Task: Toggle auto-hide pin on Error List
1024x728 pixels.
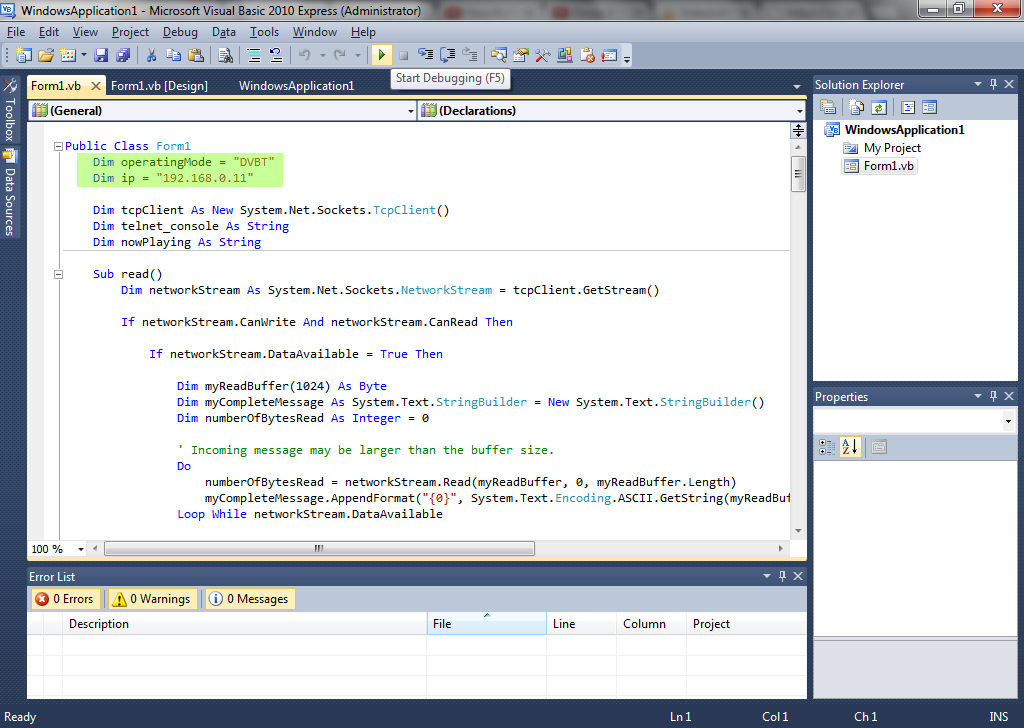Action: 782,576
